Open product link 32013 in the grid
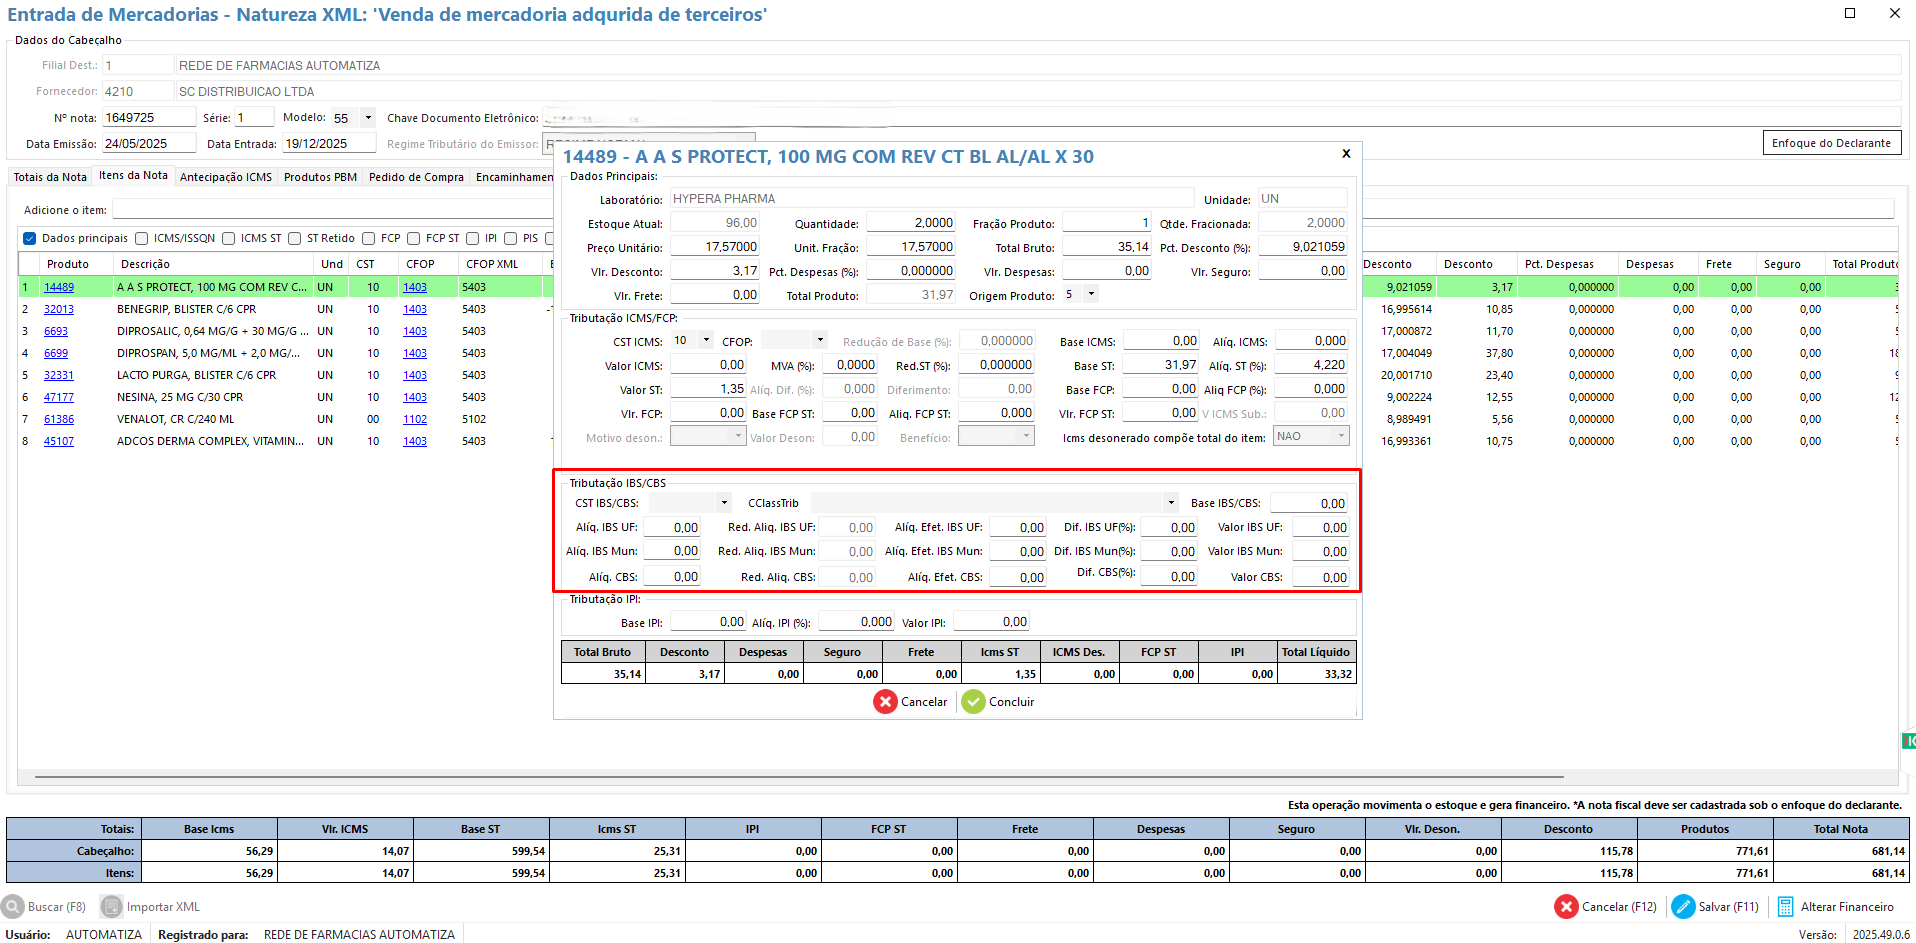This screenshot has height=943, width=1916. [x=59, y=309]
